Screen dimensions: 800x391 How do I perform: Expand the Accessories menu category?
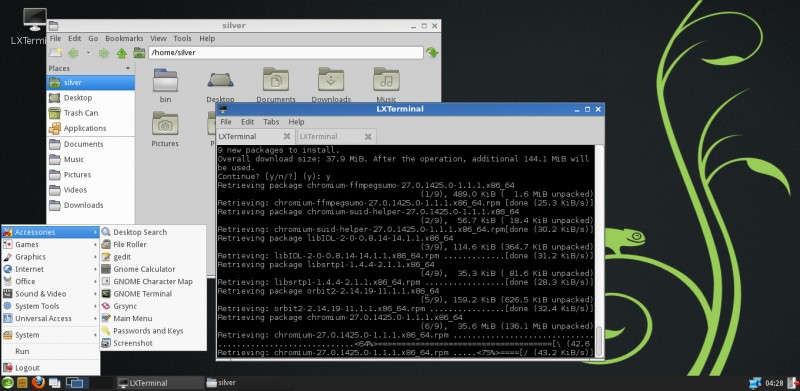click(50, 232)
